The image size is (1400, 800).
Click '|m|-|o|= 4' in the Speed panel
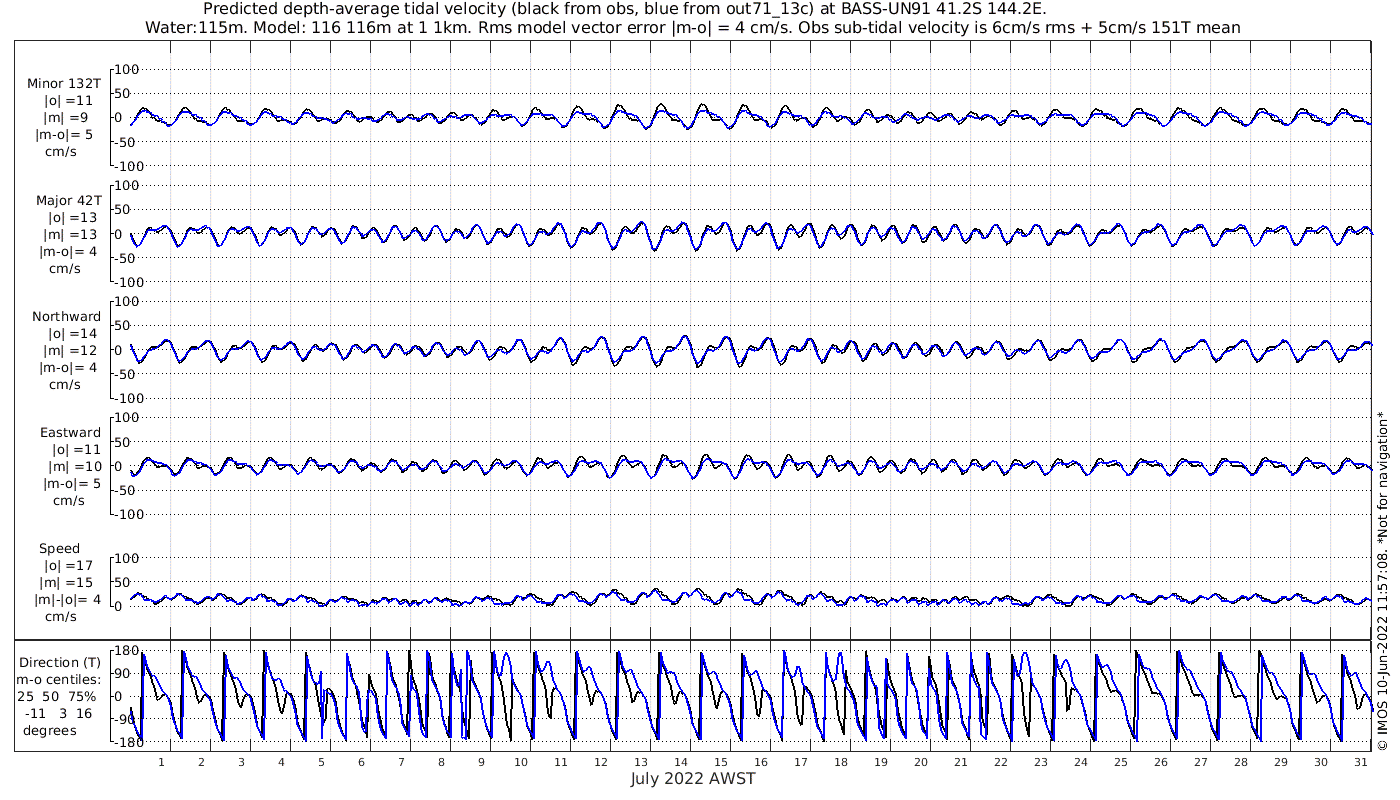[68, 600]
